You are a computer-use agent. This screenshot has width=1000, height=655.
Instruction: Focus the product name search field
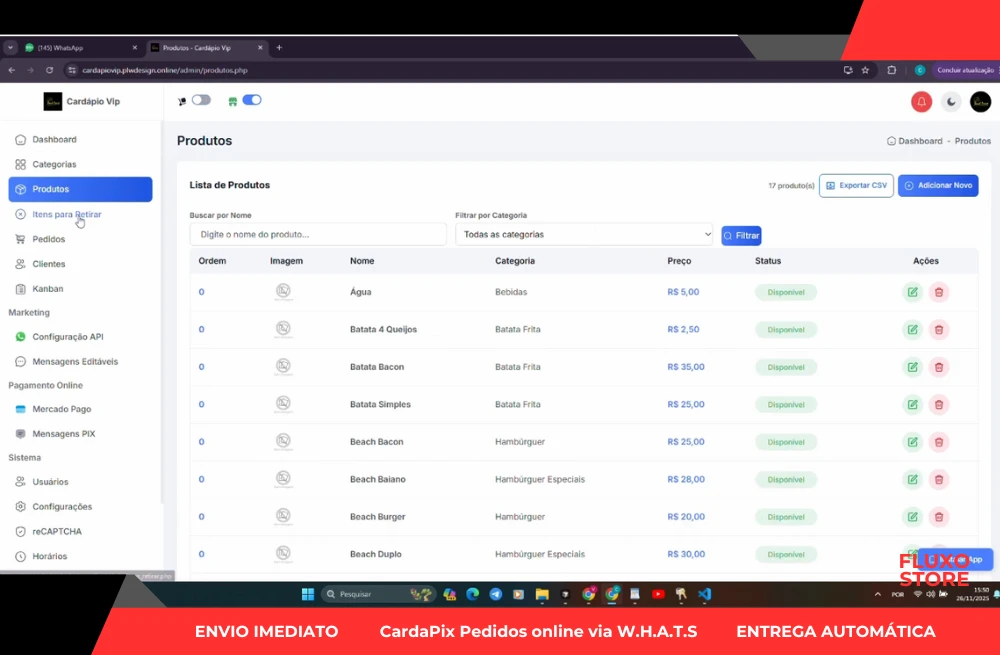coord(317,234)
